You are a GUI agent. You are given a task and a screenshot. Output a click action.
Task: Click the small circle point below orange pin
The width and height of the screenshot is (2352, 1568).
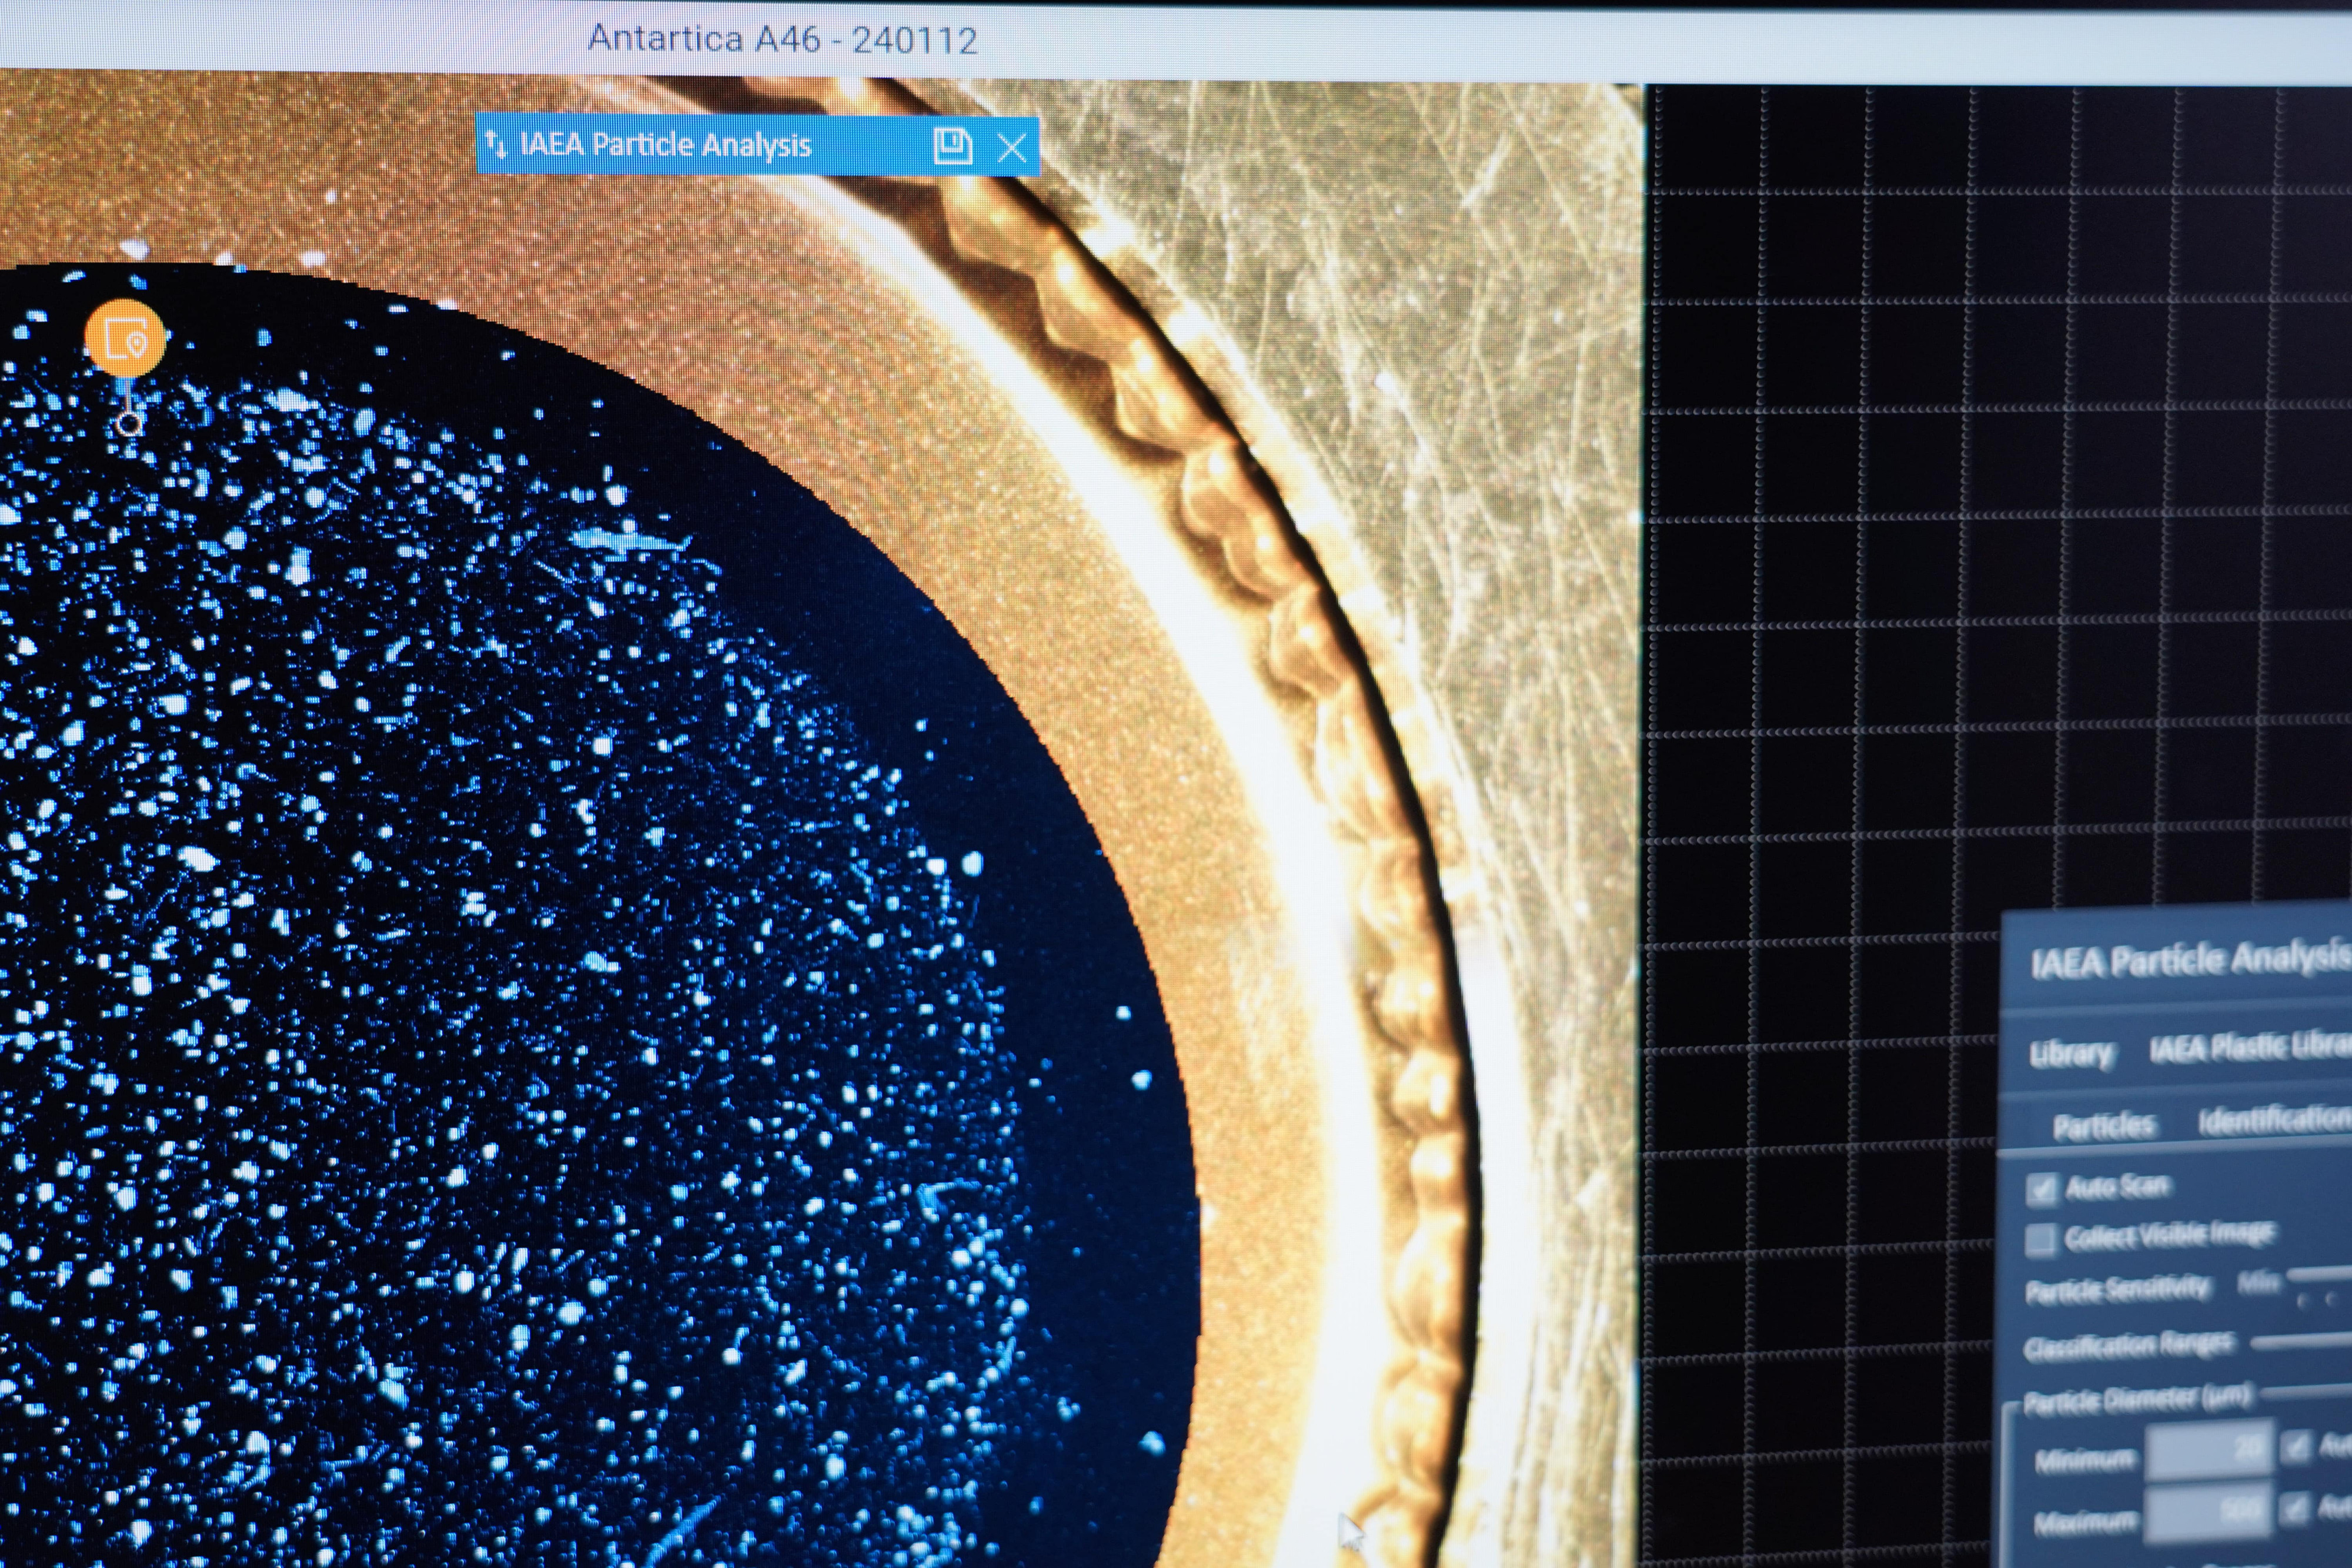tap(128, 424)
